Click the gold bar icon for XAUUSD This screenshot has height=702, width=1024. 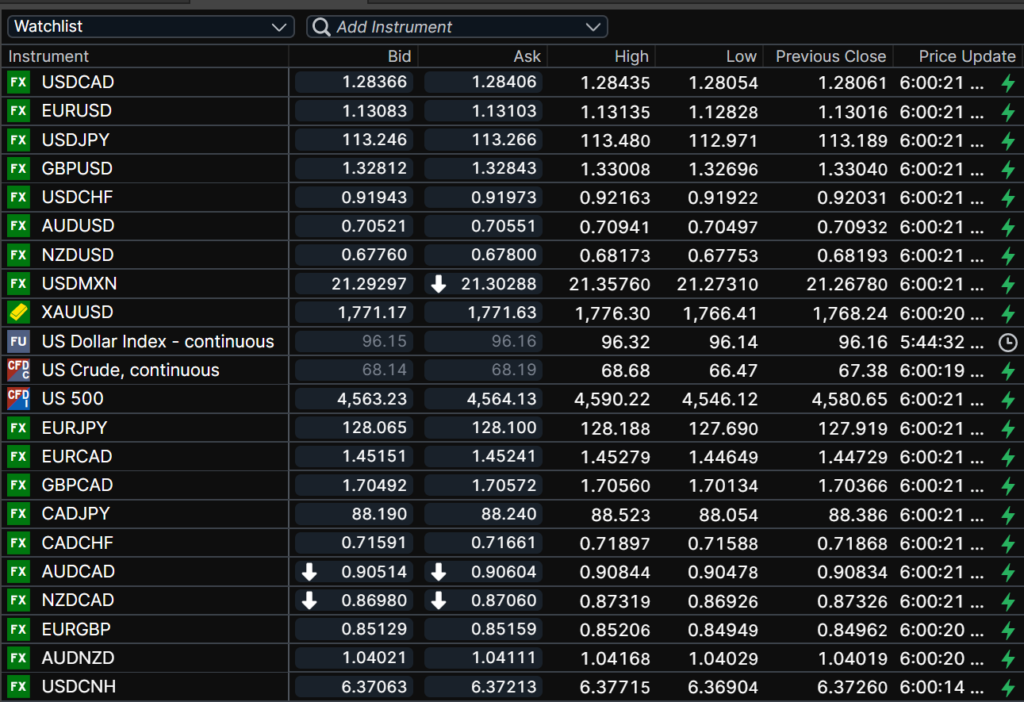(x=18, y=313)
